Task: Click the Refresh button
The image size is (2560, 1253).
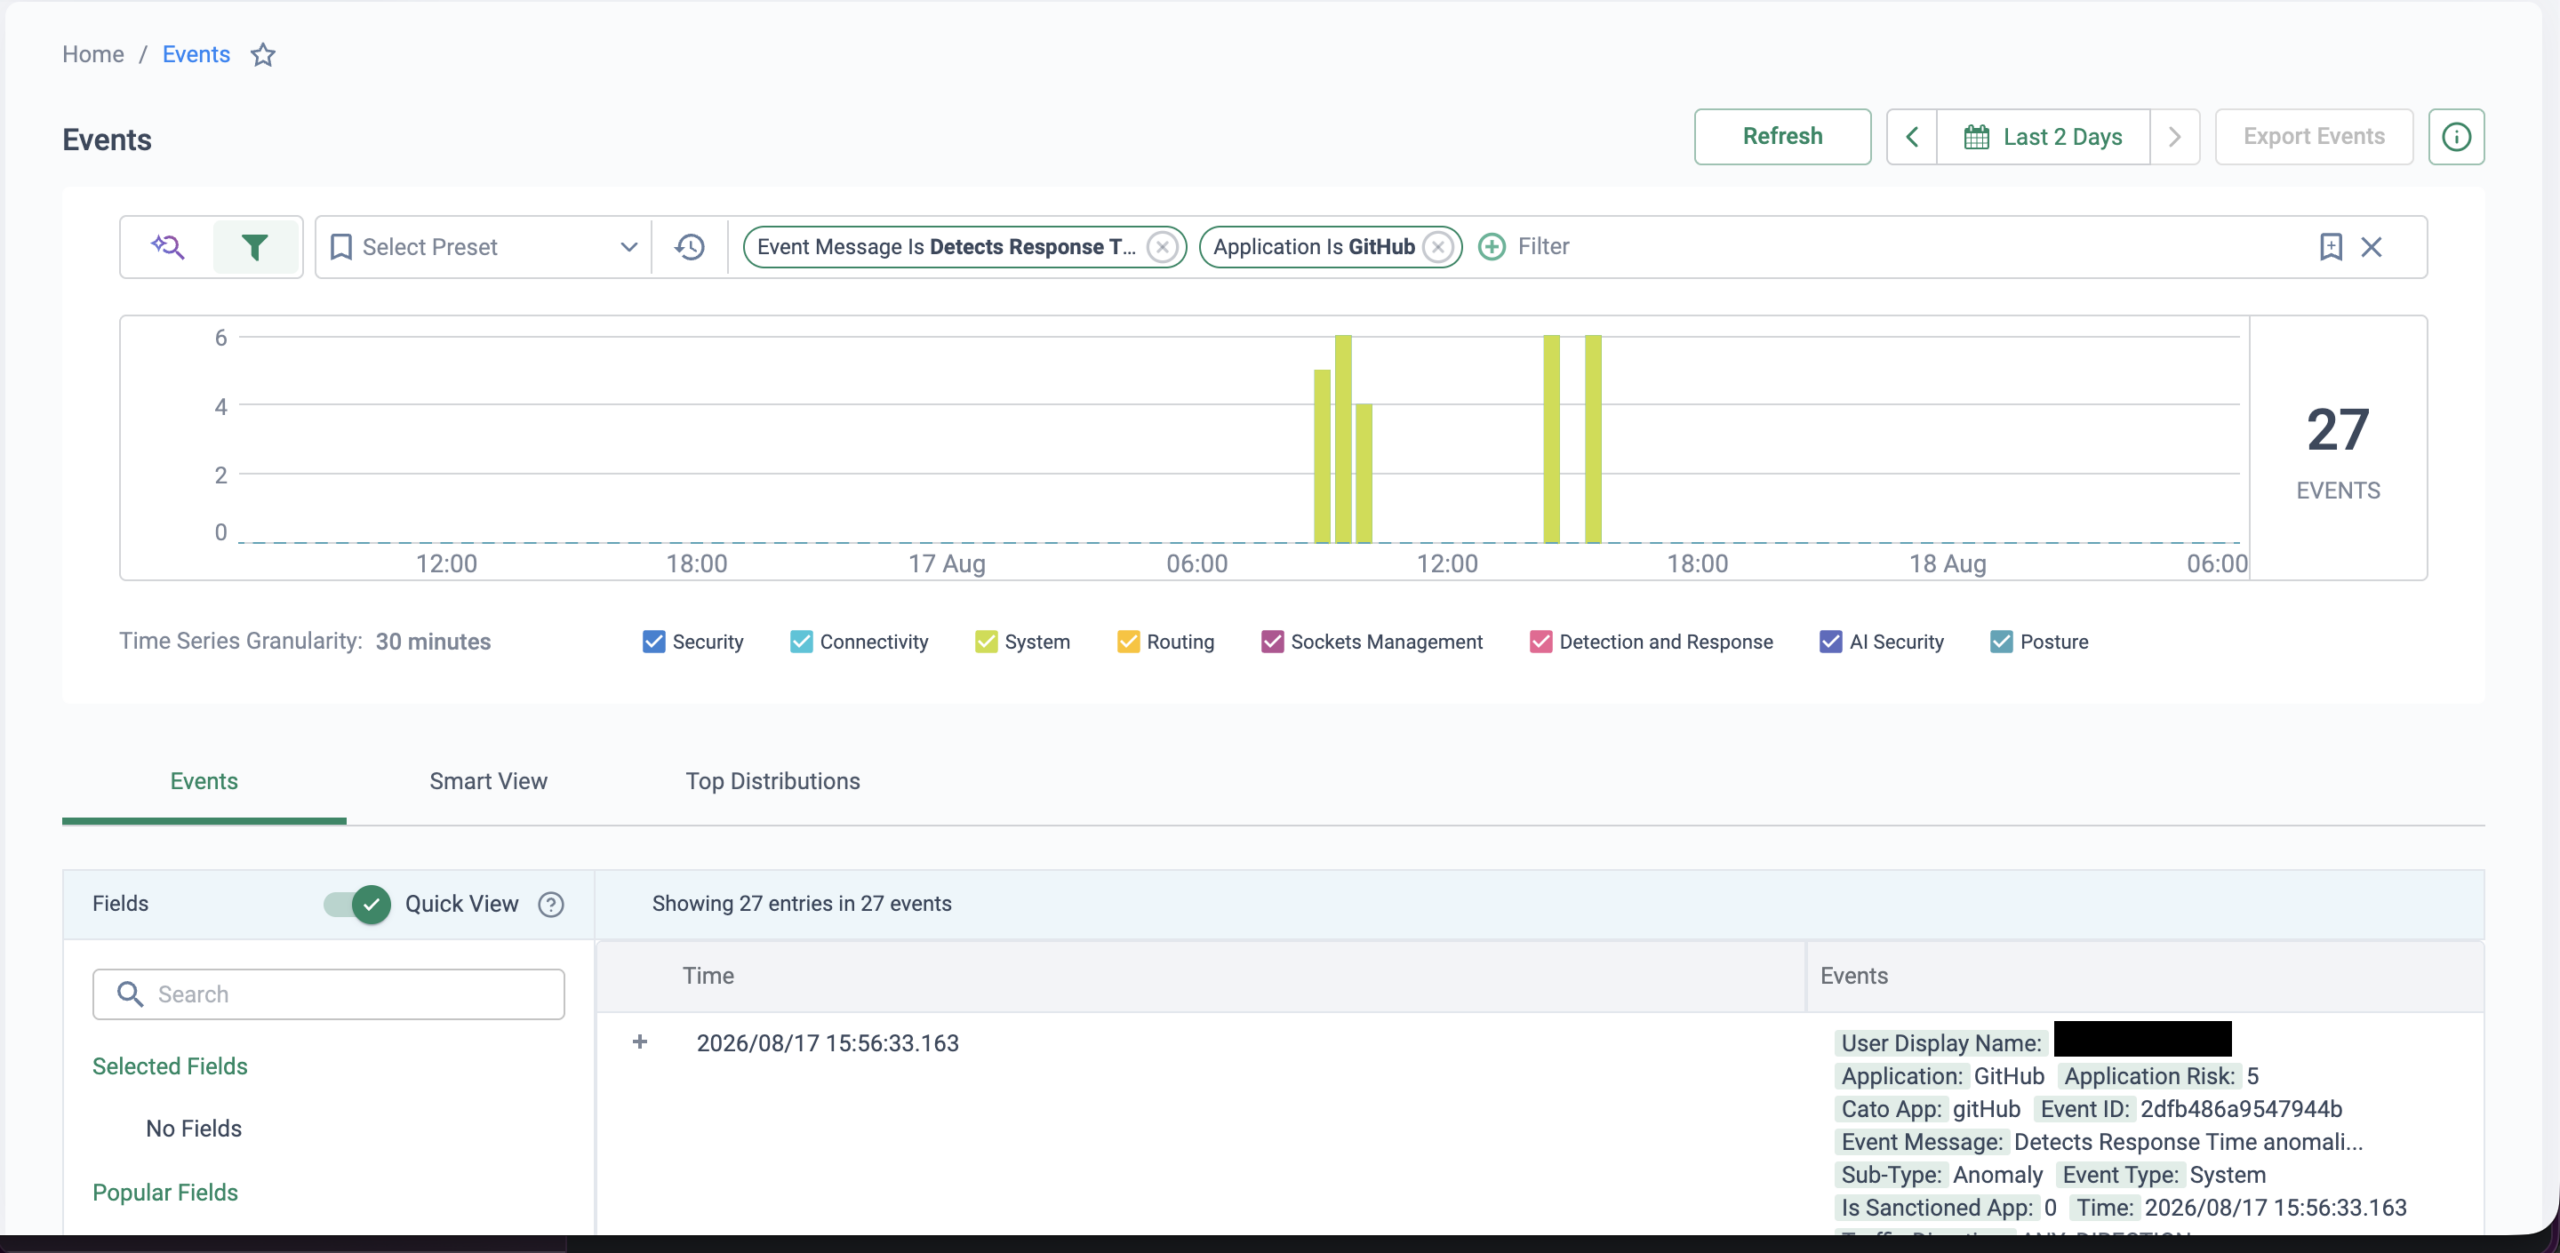Action: tap(1782, 137)
